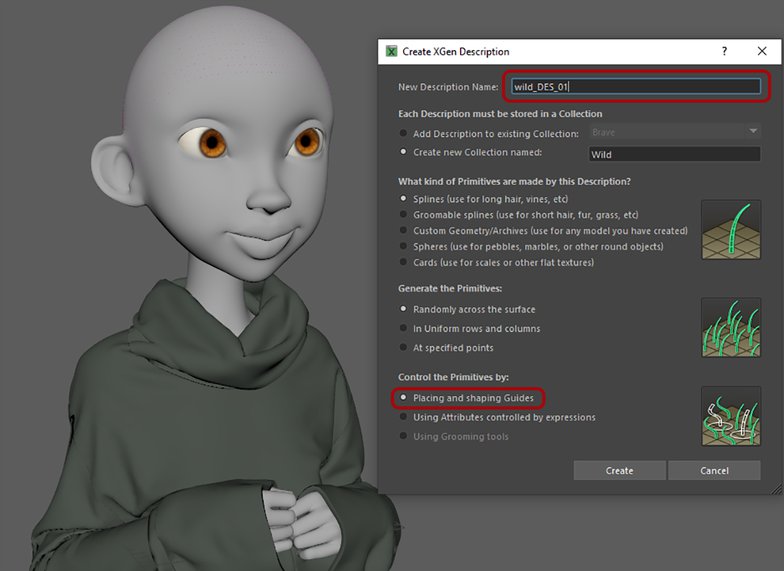Click inside the New Description Name field
The height and width of the screenshot is (571, 784).
634,87
